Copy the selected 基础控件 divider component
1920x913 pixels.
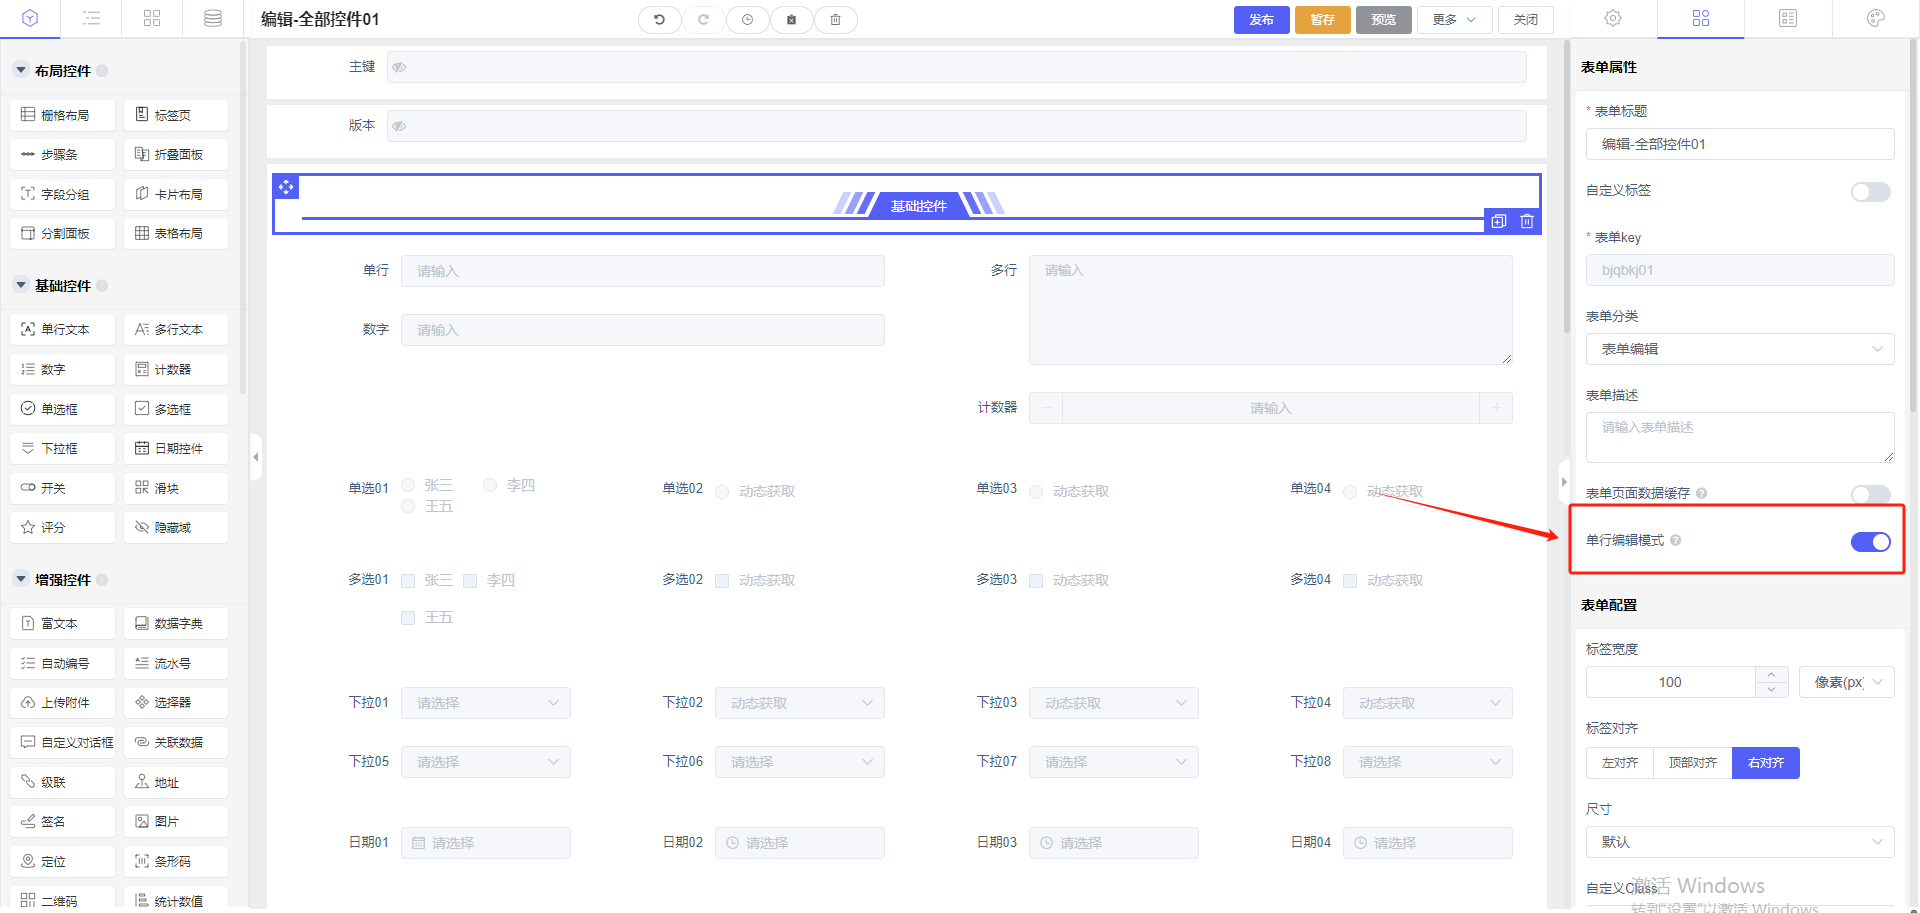[x=1498, y=222]
